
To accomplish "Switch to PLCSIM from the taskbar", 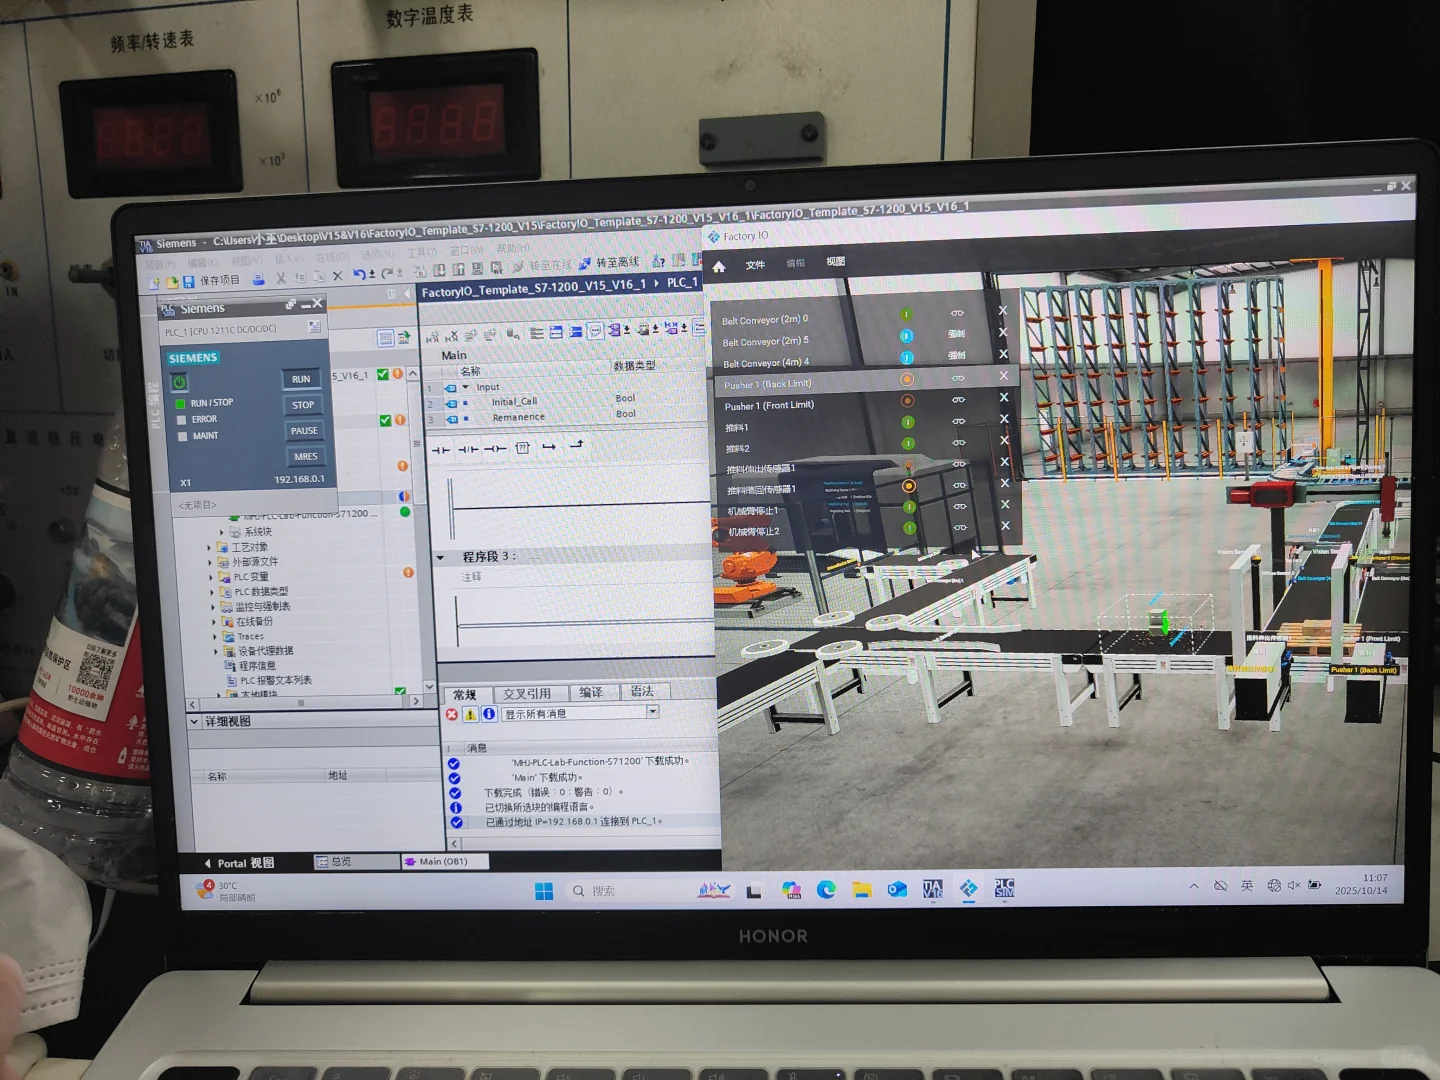I will coord(1004,887).
